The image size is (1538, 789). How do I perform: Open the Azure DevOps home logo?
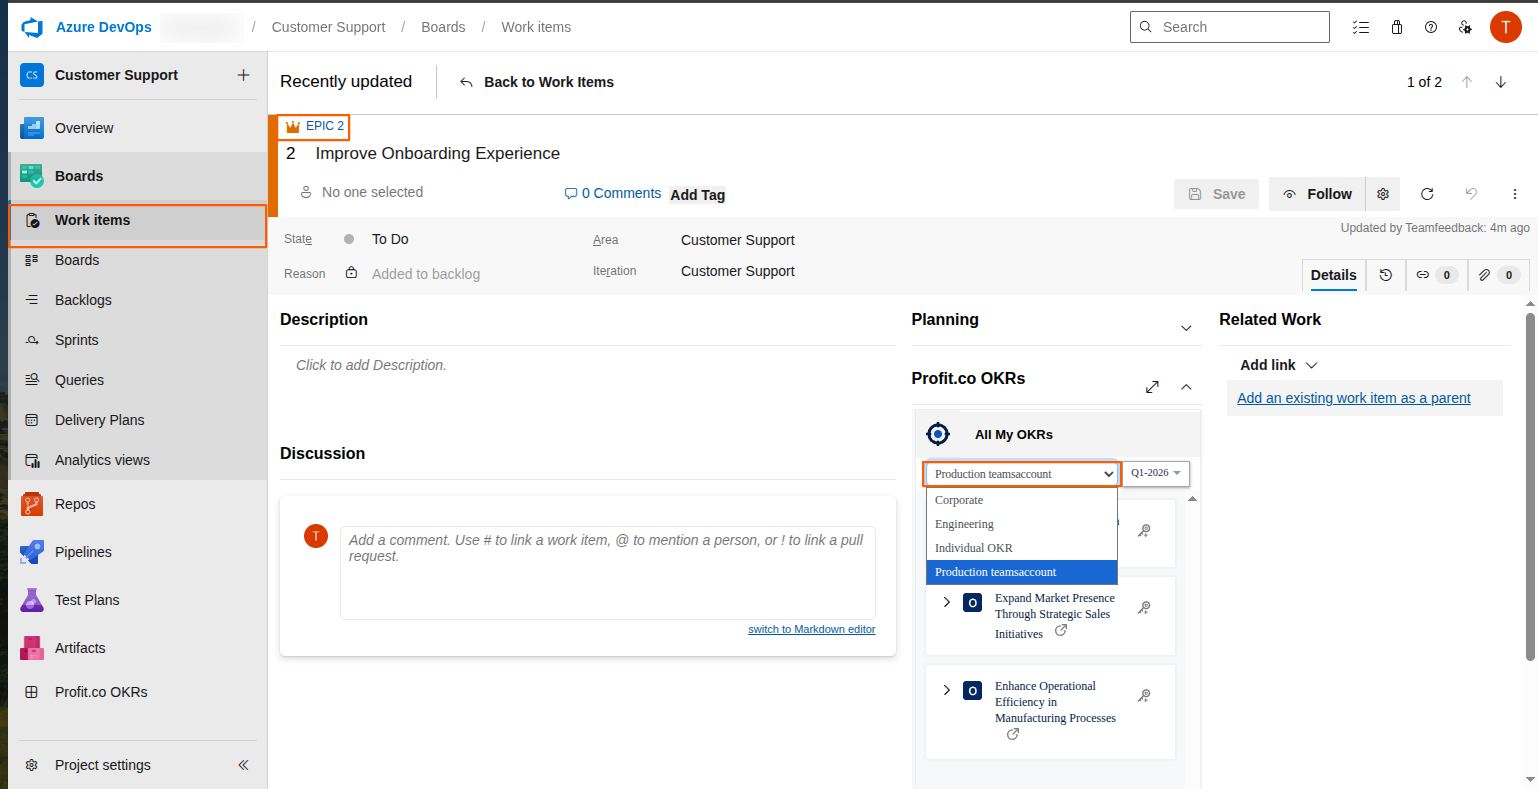coord(33,27)
